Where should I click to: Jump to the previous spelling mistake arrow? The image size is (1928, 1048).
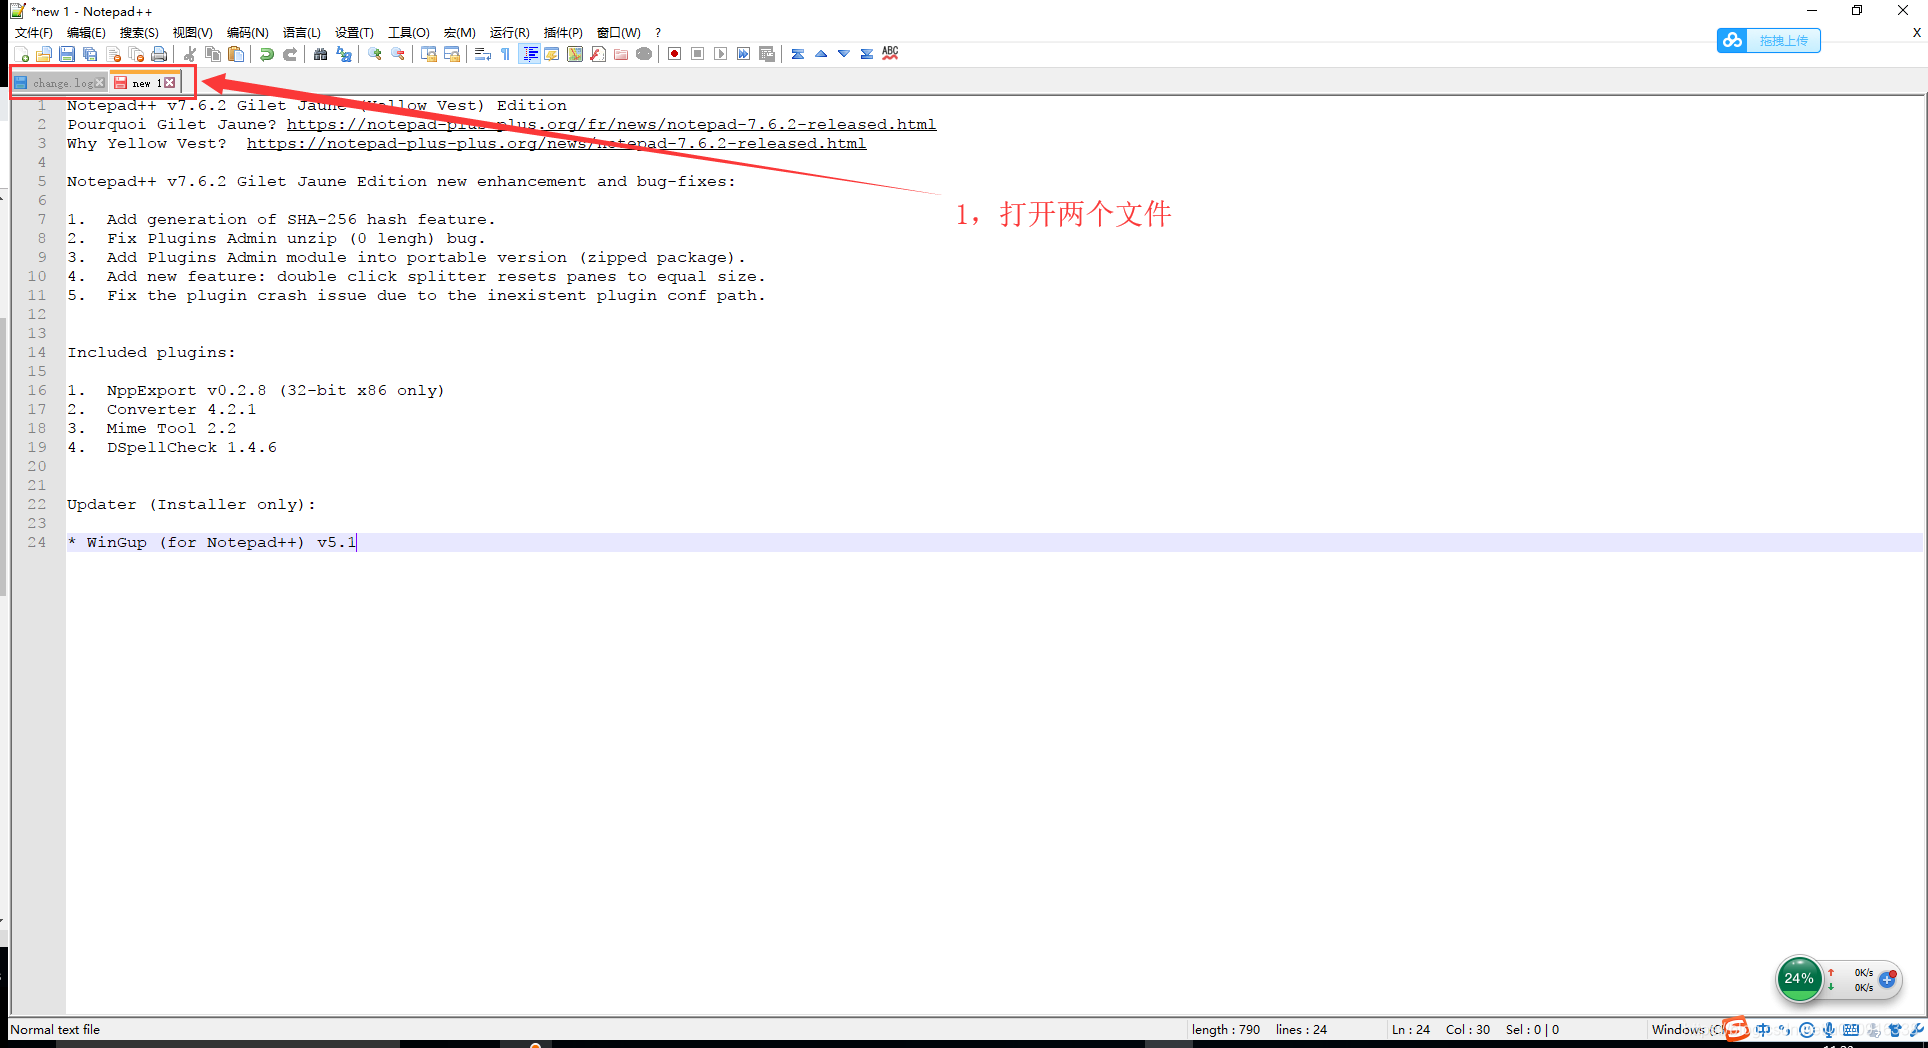821,54
